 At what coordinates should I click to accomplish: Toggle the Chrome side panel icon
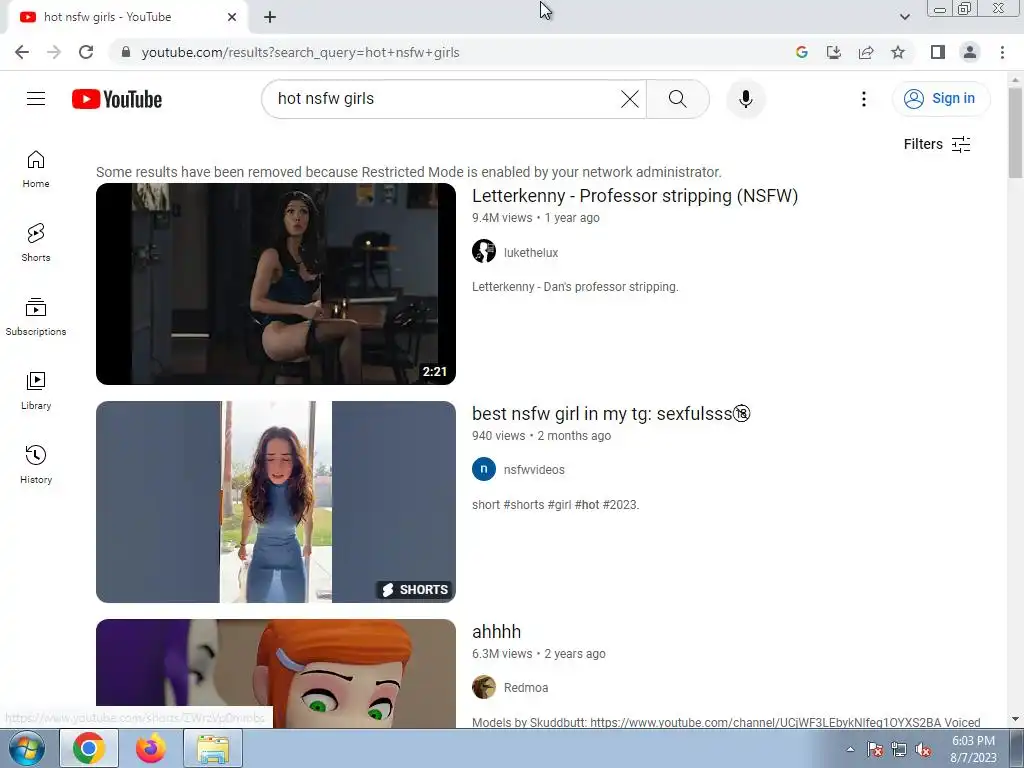[x=938, y=52]
